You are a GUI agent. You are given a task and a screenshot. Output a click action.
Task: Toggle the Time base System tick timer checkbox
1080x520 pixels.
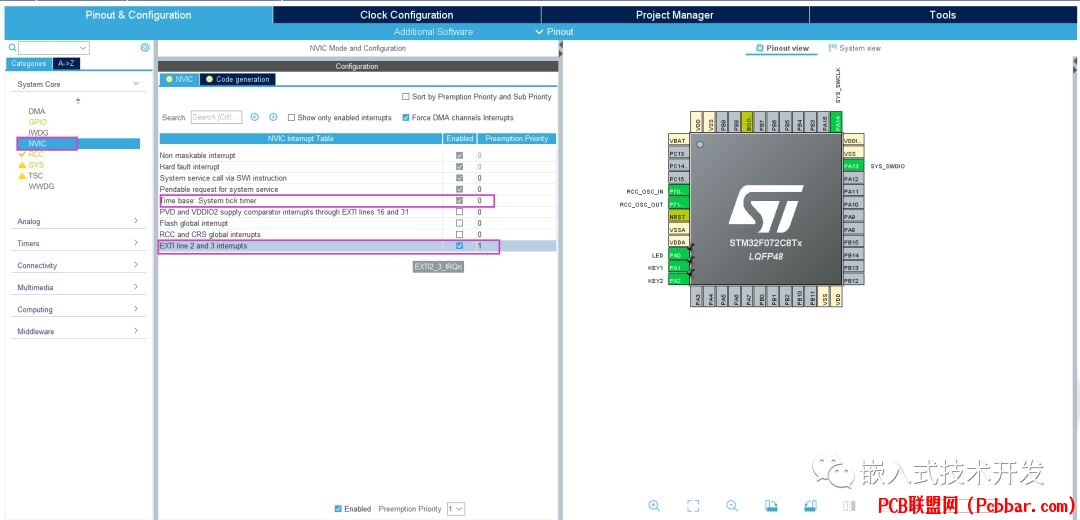click(x=459, y=200)
